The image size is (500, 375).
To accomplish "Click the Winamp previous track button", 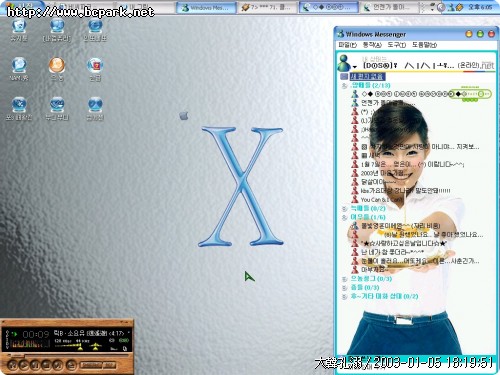I will tap(13, 365).
